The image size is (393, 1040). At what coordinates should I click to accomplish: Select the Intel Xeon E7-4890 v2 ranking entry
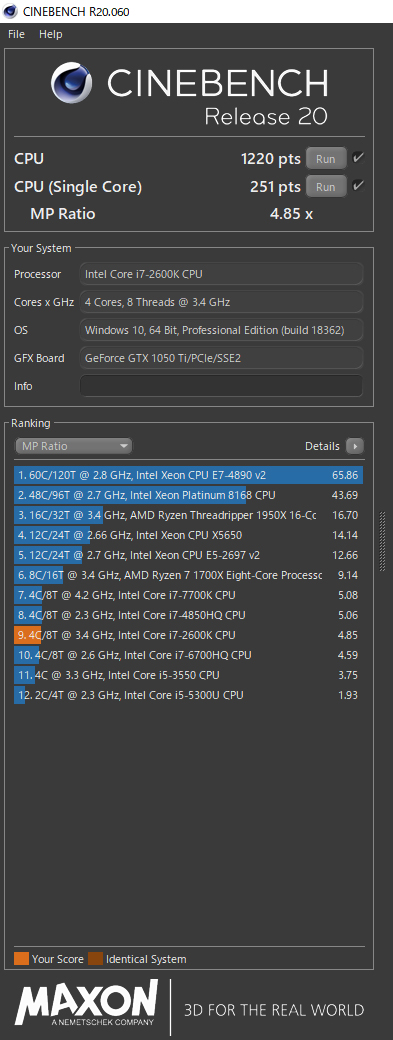[x=188, y=475]
